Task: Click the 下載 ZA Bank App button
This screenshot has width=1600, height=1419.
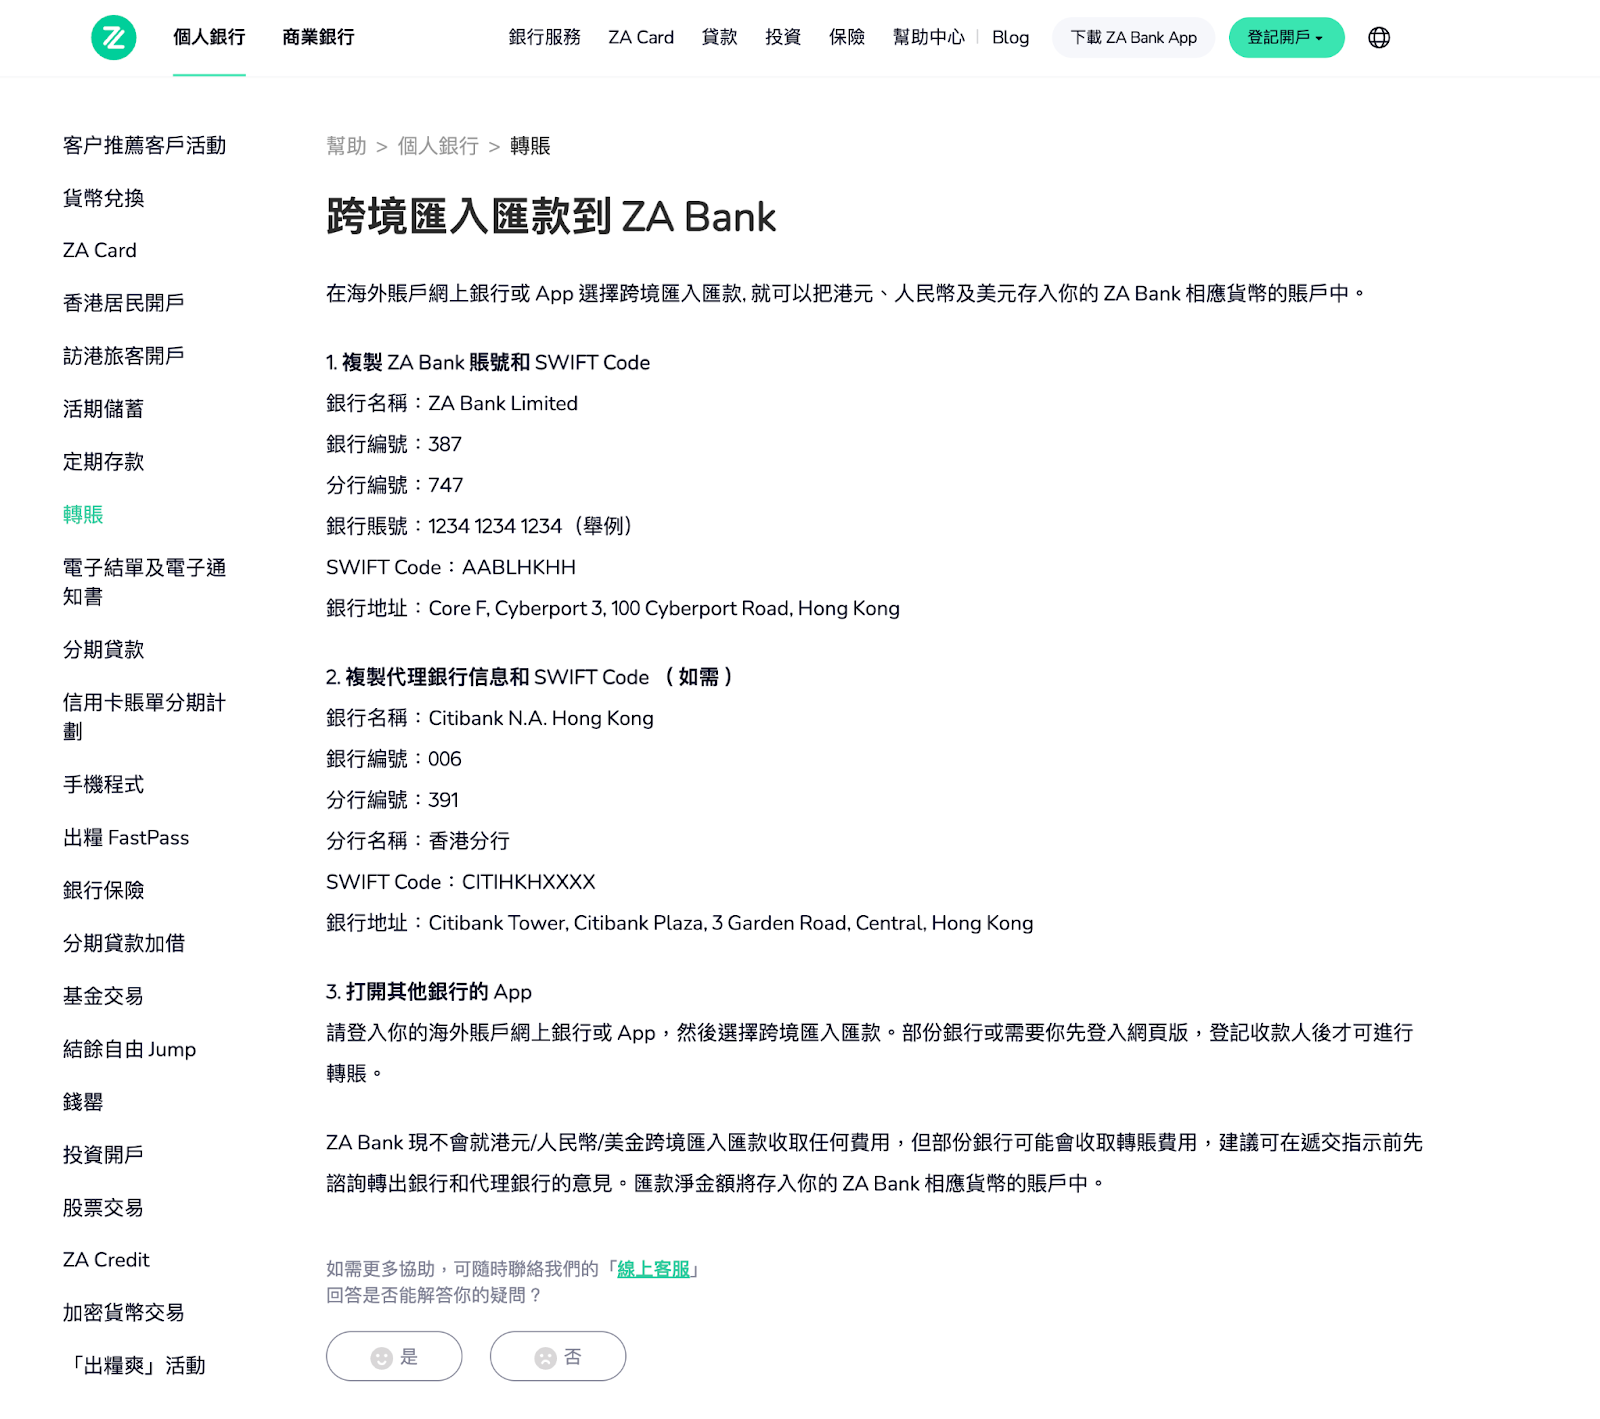Action: coord(1133,38)
